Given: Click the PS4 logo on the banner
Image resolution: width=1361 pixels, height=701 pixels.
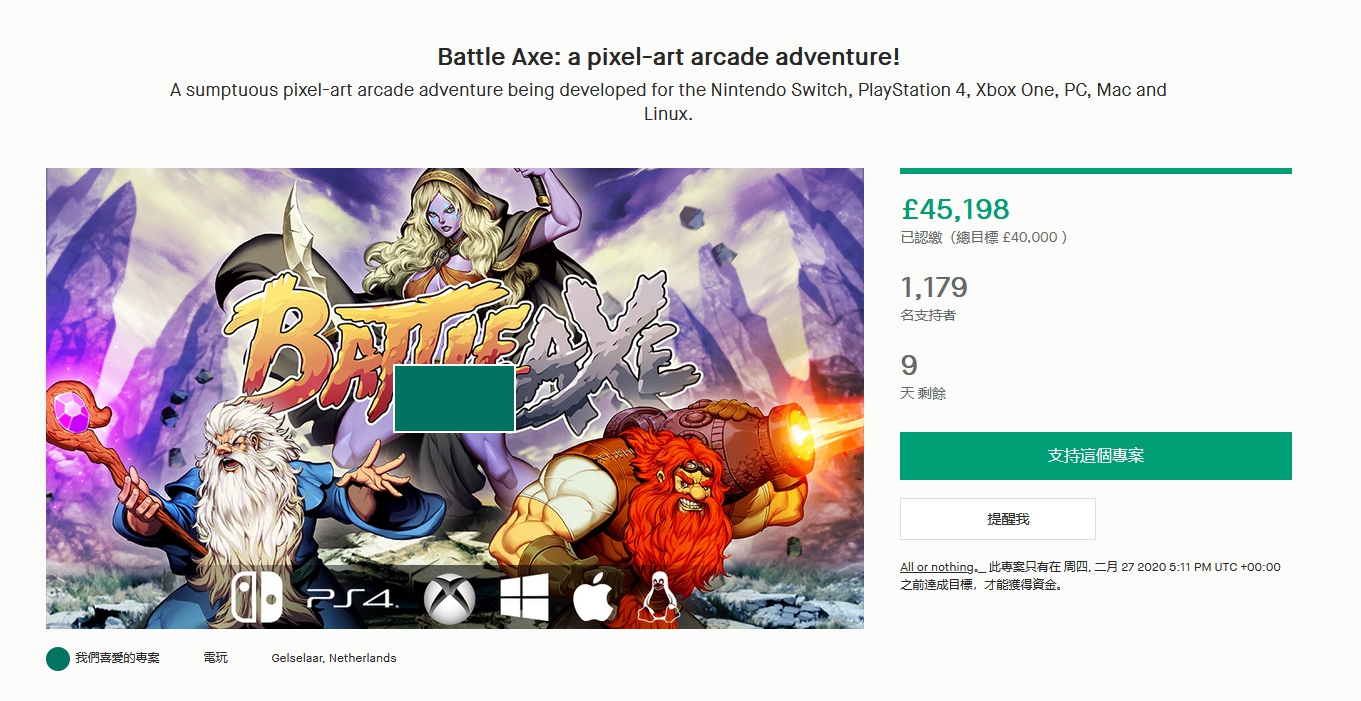Looking at the screenshot, I should tap(351, 599).
